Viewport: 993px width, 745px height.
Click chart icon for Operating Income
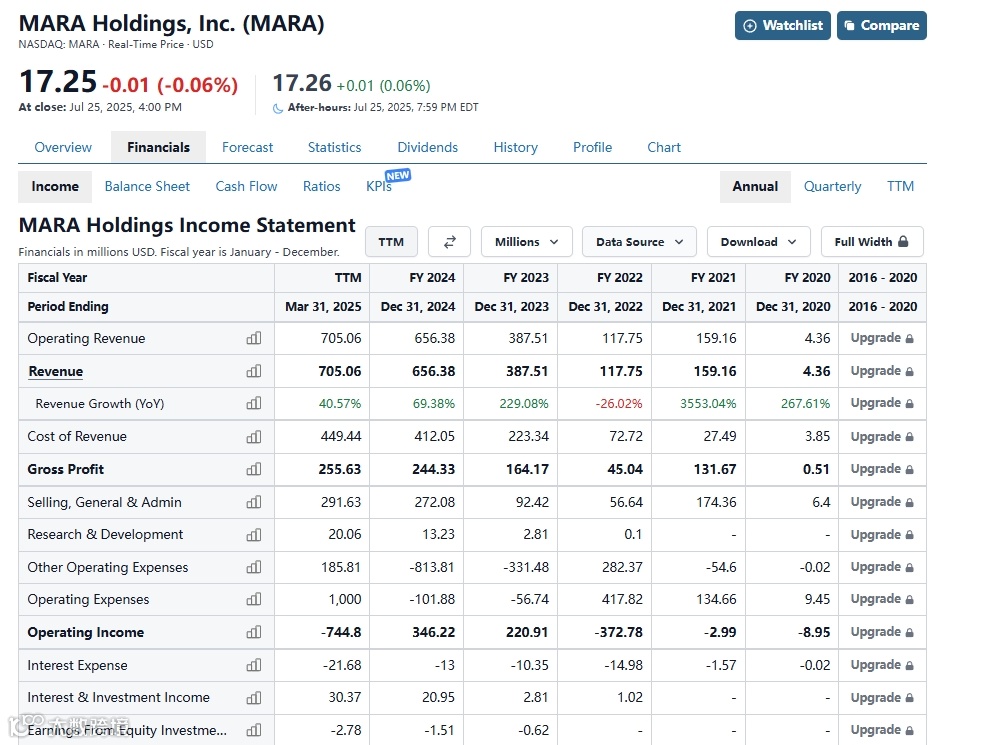tap(254, 632)
